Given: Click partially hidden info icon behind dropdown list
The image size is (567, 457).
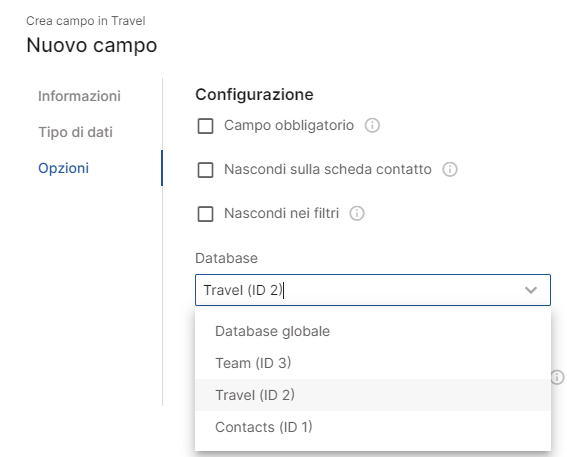Looking at the screenshot, I should click(558, 377).
